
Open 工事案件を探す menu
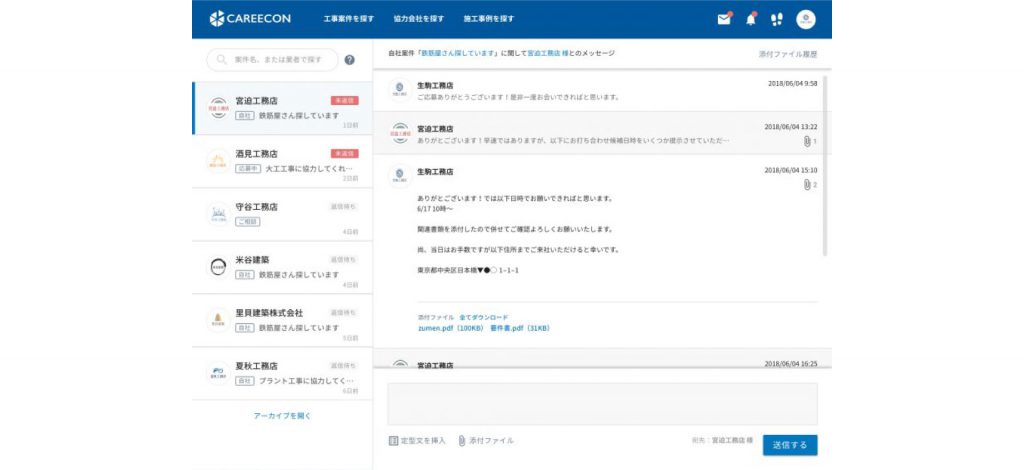click(349, 19)
